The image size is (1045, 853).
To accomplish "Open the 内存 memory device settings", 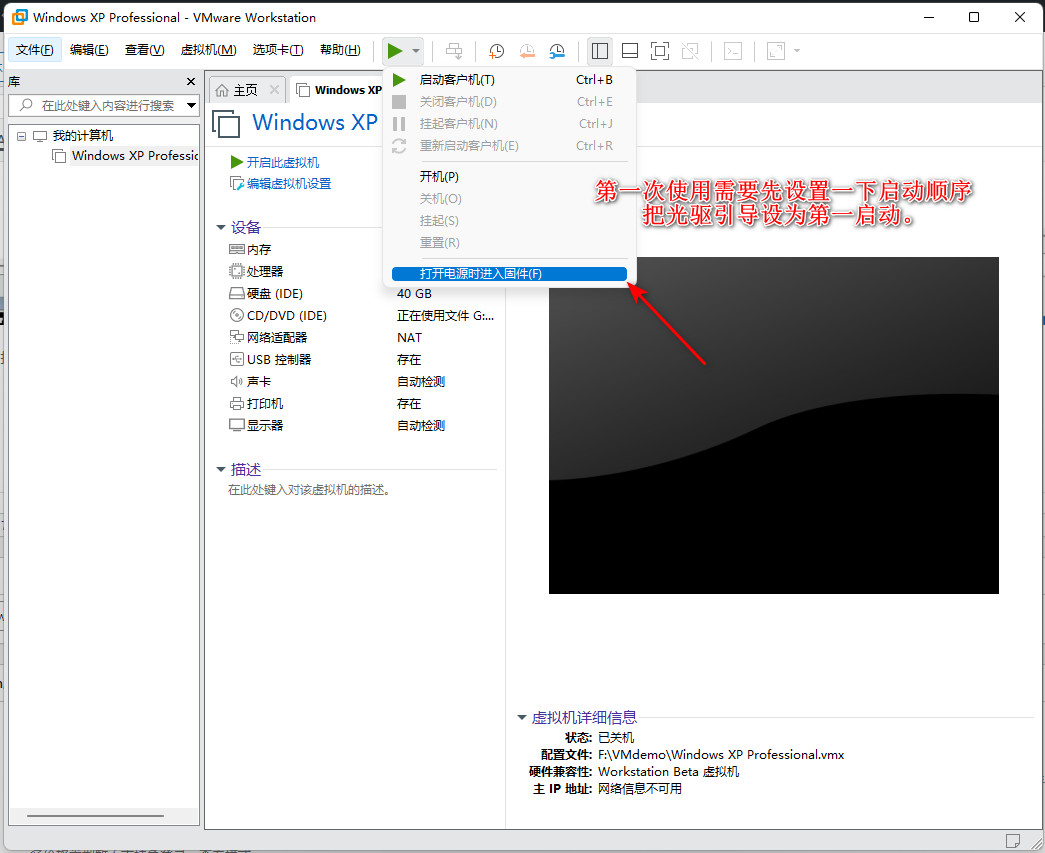I will tap(260, 249).
